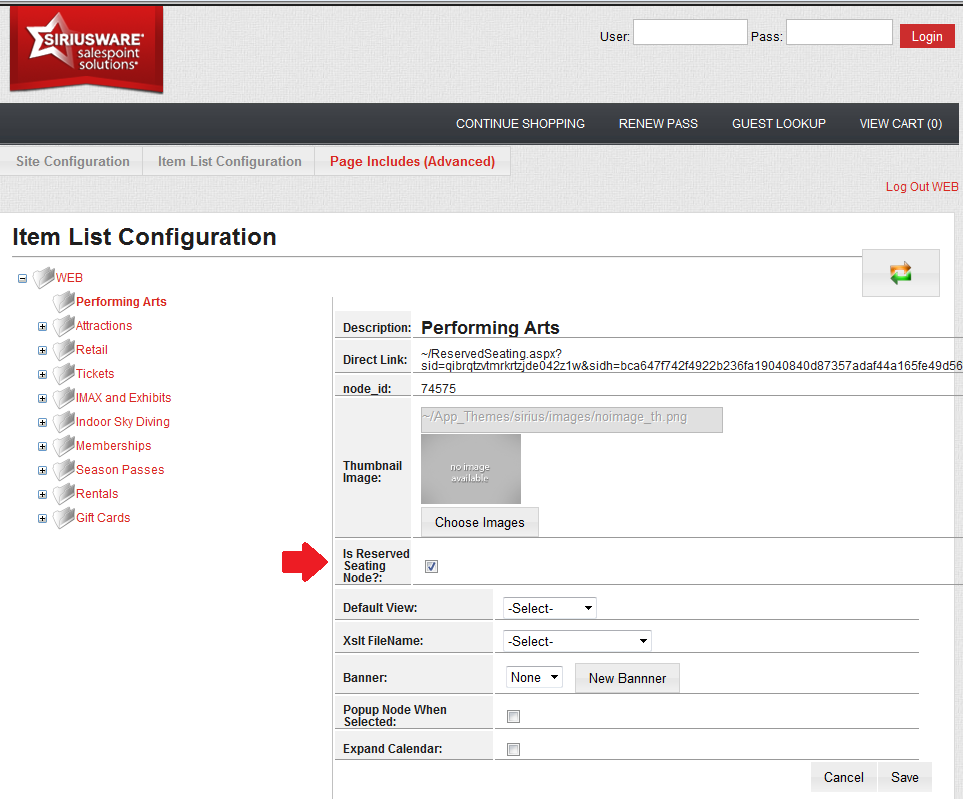Click the Gift Cards folder icon

point(64,518)
